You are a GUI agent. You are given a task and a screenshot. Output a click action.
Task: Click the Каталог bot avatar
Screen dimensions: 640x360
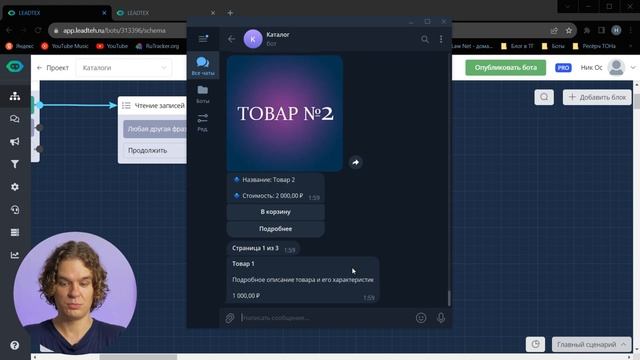coord(253,39)
